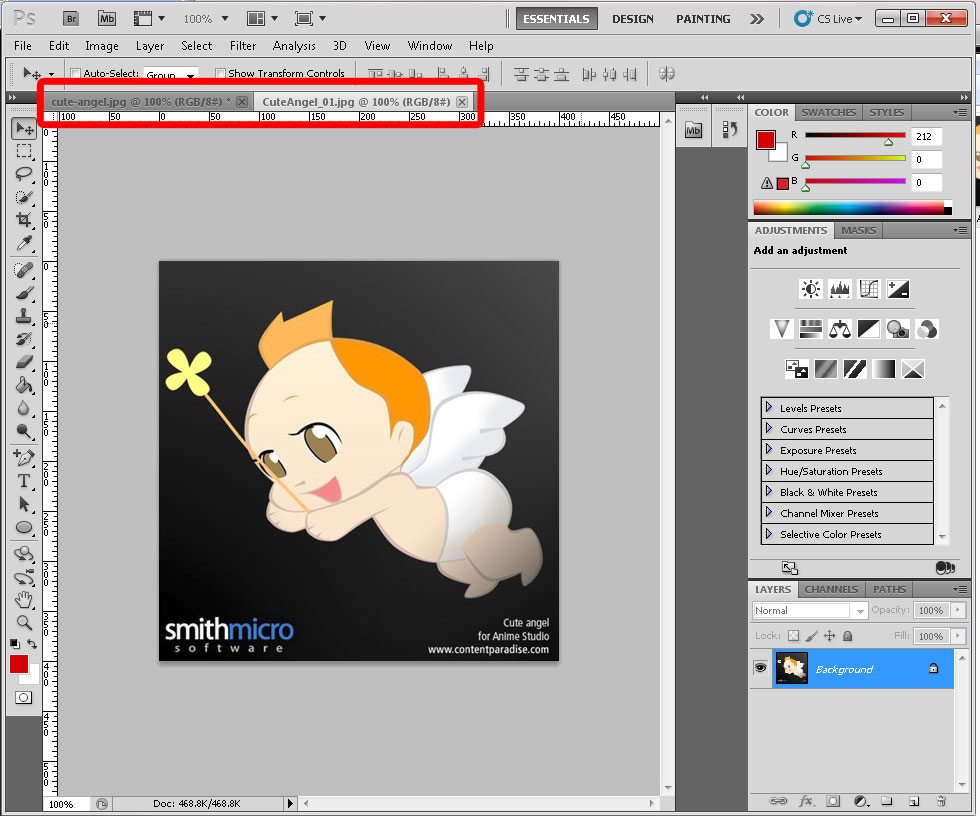Select the Hand tool
980x816 pixels.
click(x=24, y=600)
